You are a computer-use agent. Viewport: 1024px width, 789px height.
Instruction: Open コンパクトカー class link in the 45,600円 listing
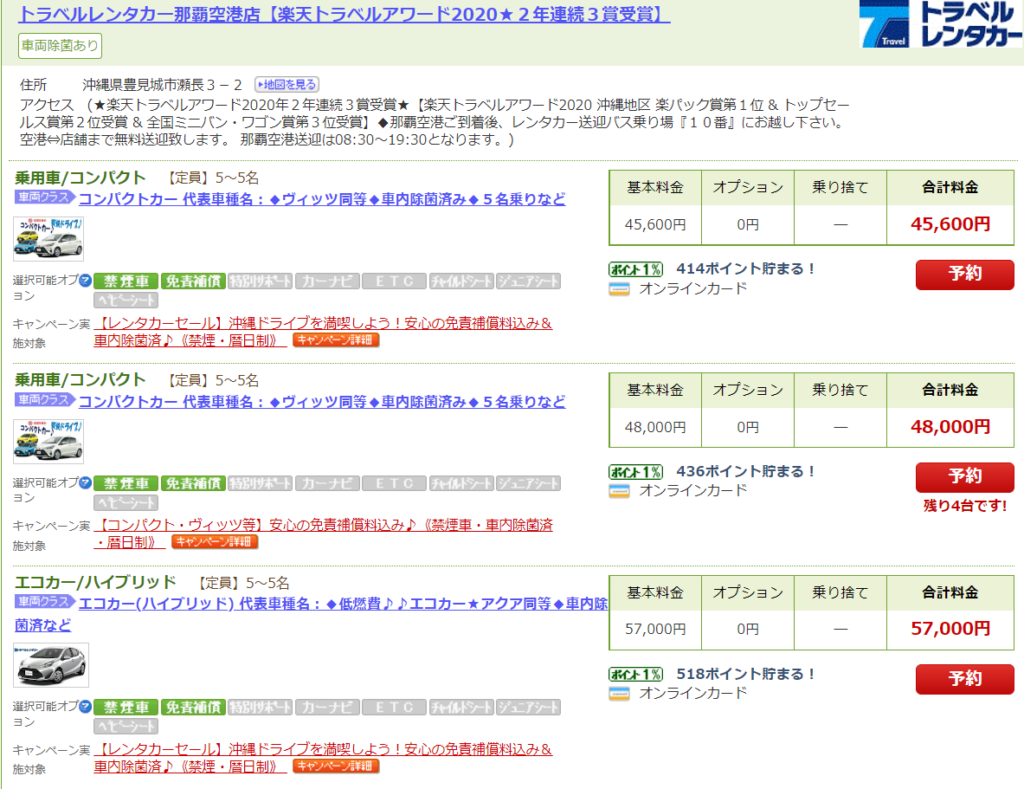click(322, 199)
